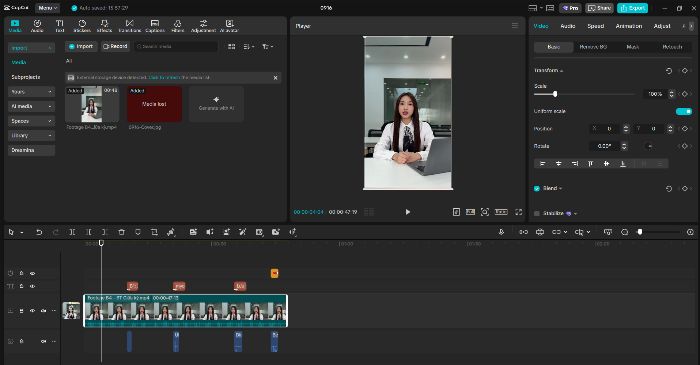Click the Split clip icon
Viewport: 700px width, 365px height.
pyautogui.click(x=72, y=232)
